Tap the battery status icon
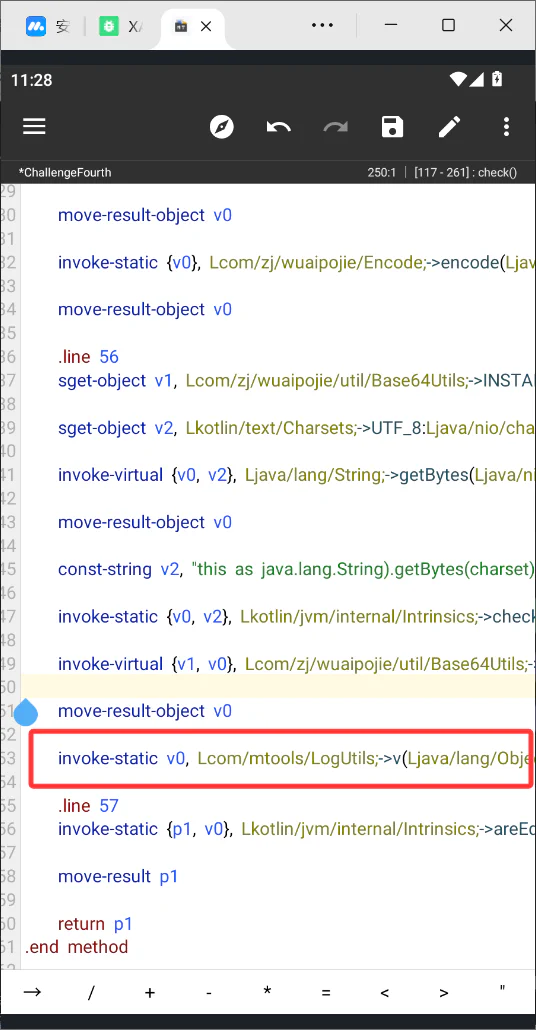The width and height of the screenshot is (536, 1030). (x=497, y=79)
